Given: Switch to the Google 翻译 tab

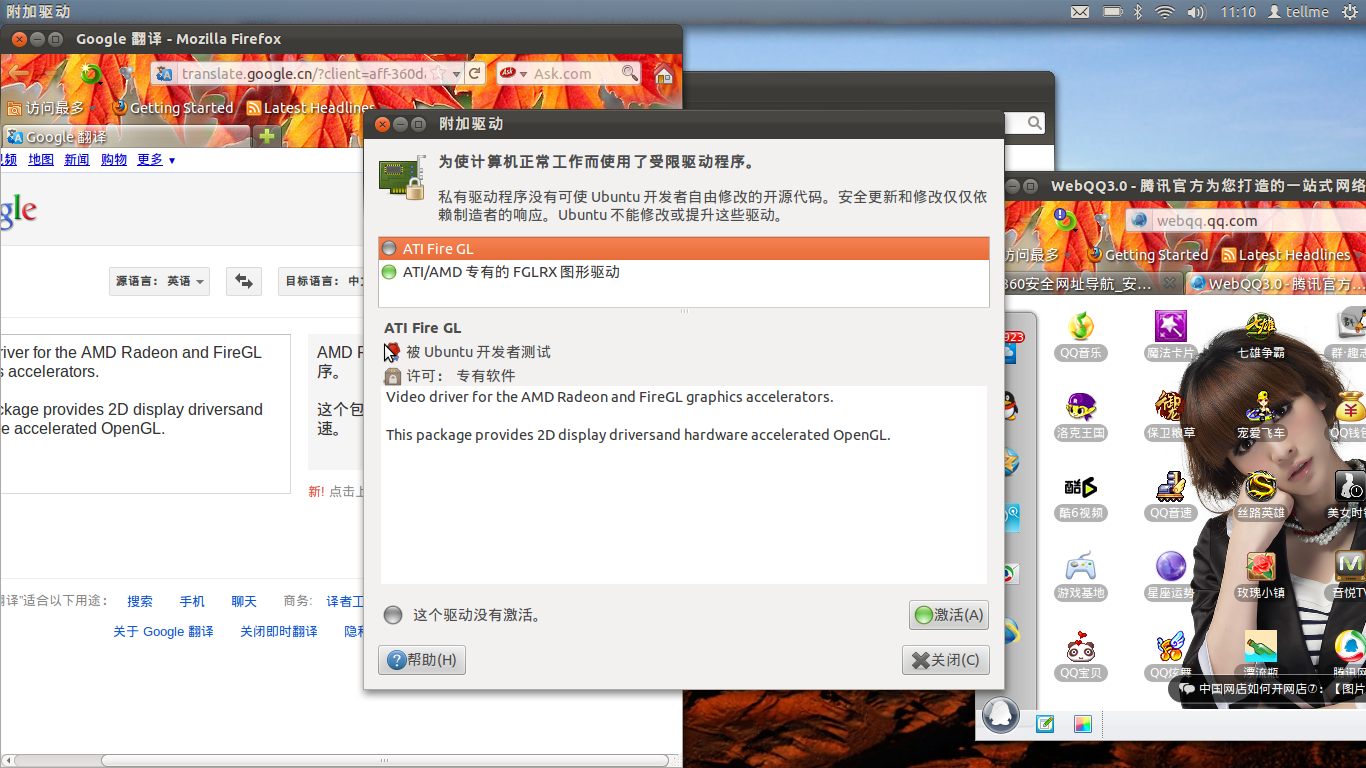Looking at the screenshot, I should coord(125,136).
